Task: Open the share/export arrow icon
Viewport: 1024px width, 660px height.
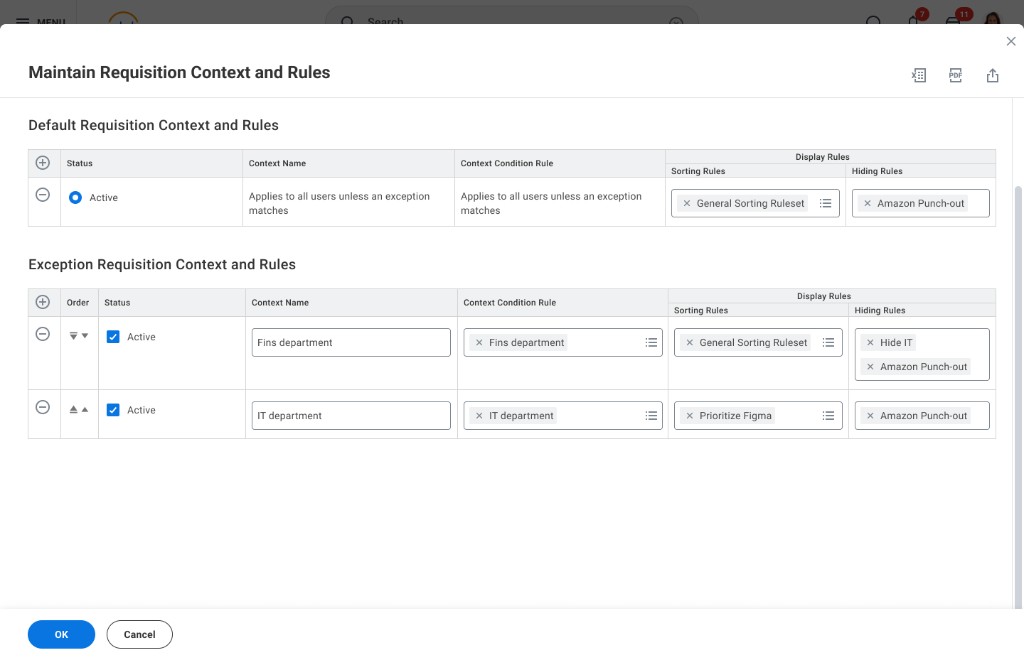Action: 992,76
